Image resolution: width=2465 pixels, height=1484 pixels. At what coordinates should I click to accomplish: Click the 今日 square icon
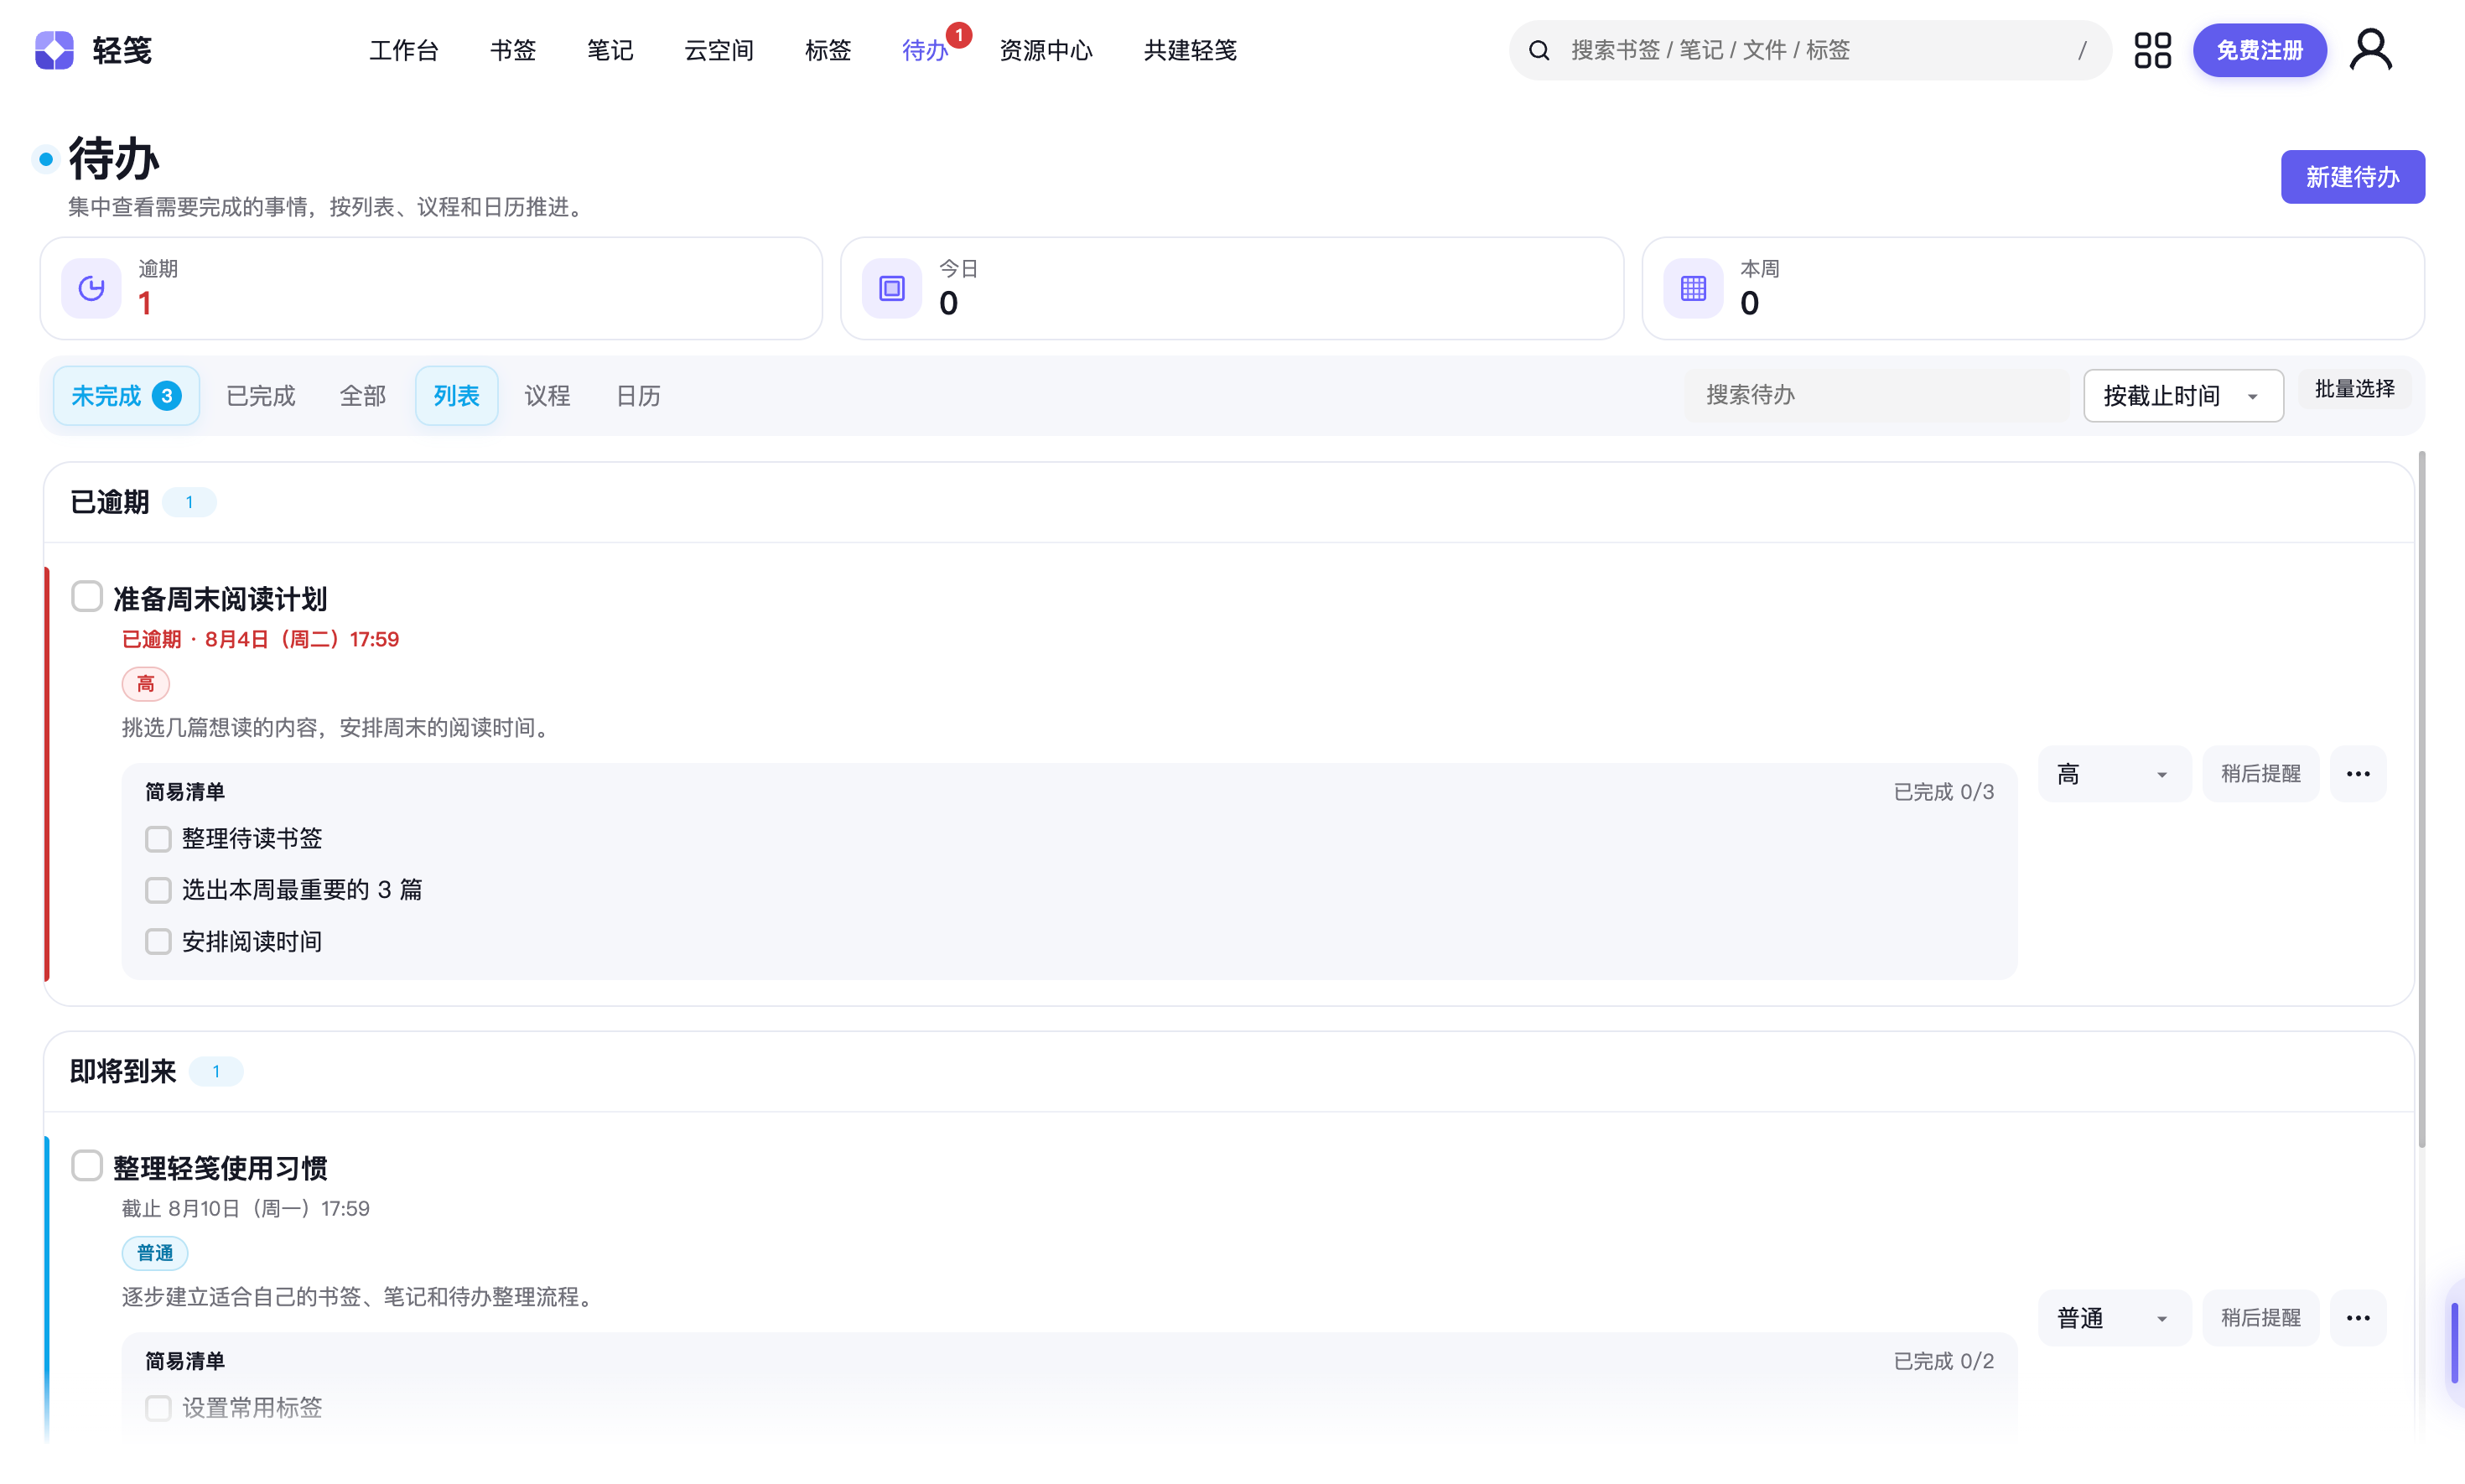(891, 288)
